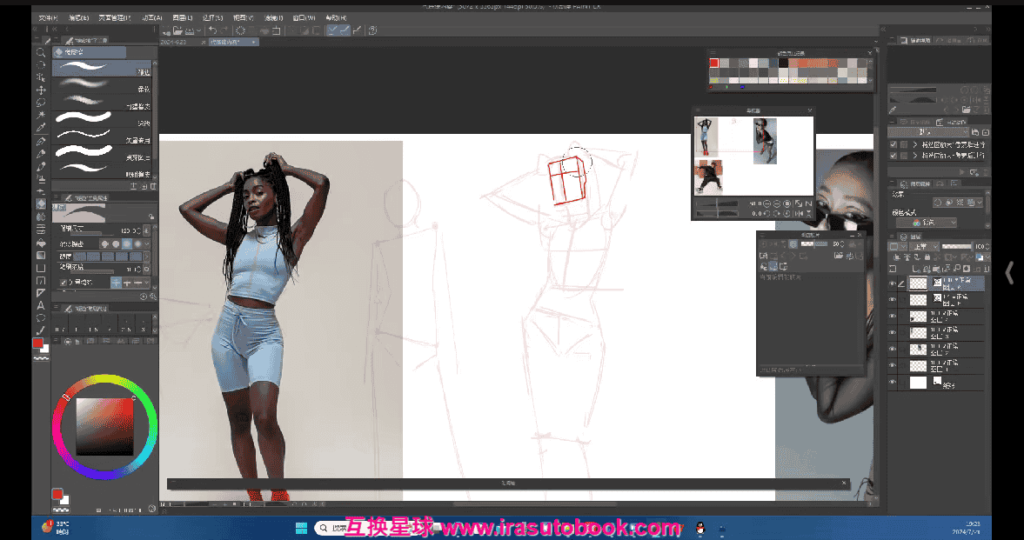Screen dimensions: 1024x540
Task: Click the Save icon in command bar
Action: (x=189, y=31)
